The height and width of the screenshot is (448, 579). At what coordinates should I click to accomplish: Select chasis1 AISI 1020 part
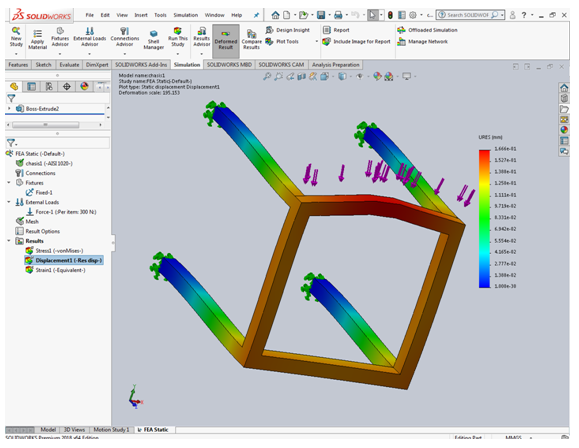[44, 163]
